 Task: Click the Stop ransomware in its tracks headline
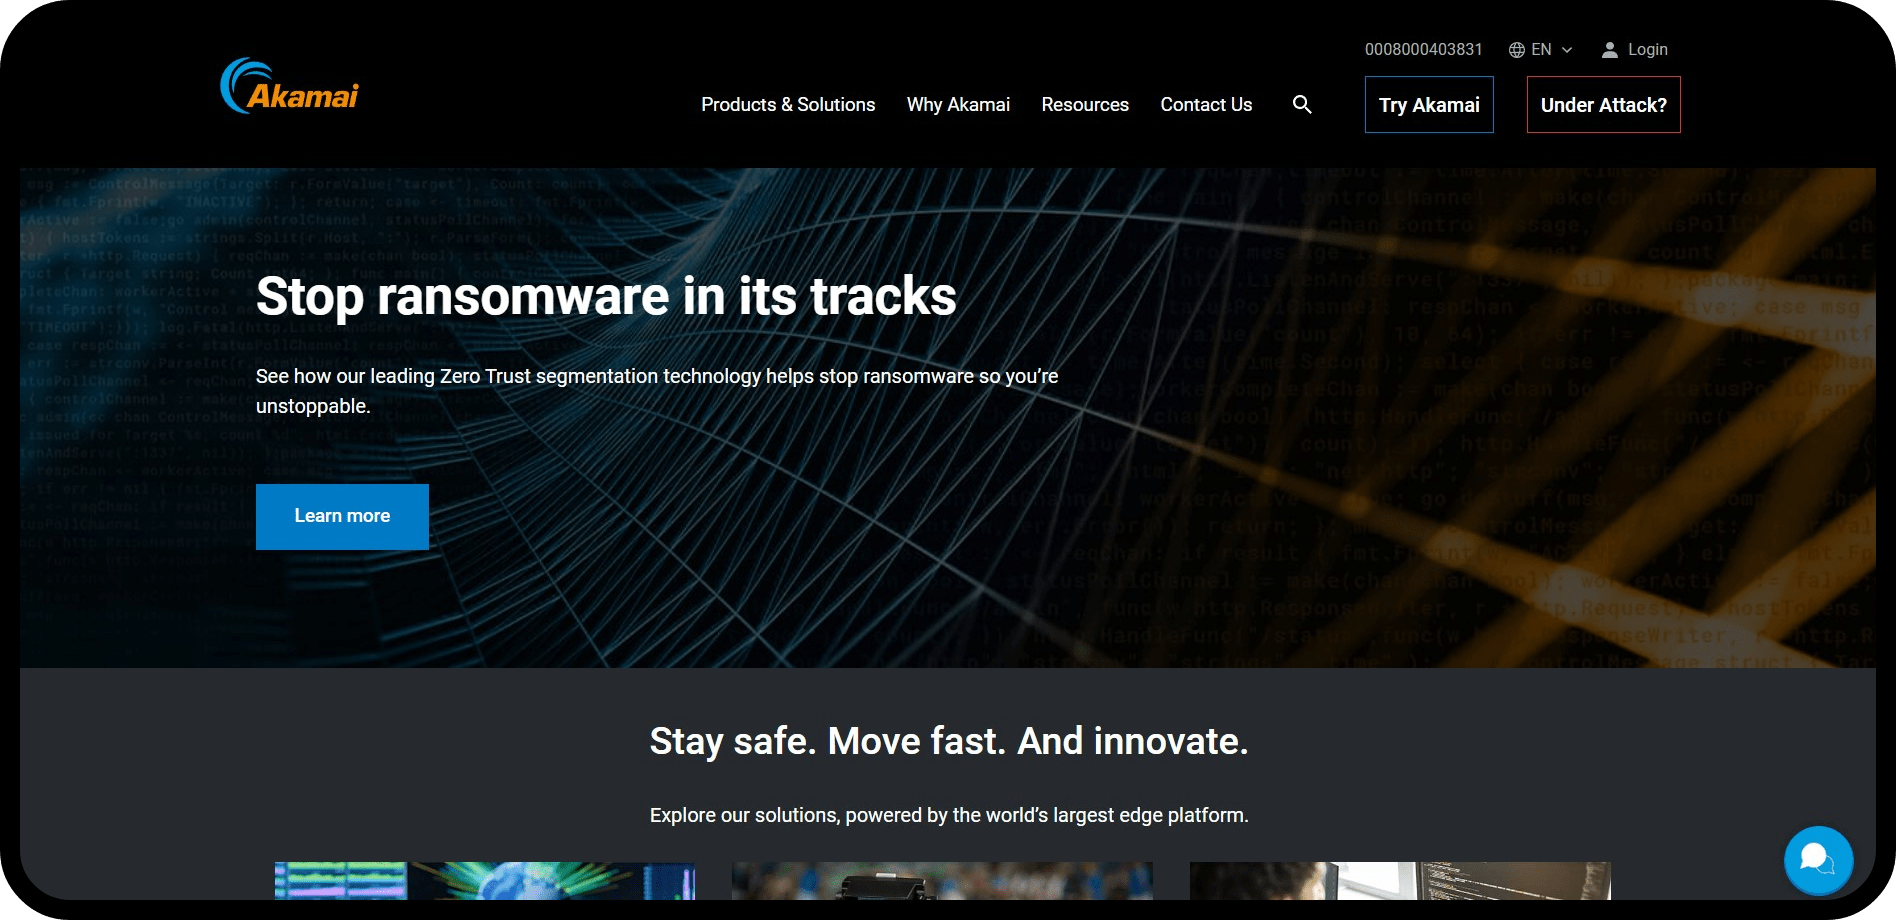[x=605, y=296]
